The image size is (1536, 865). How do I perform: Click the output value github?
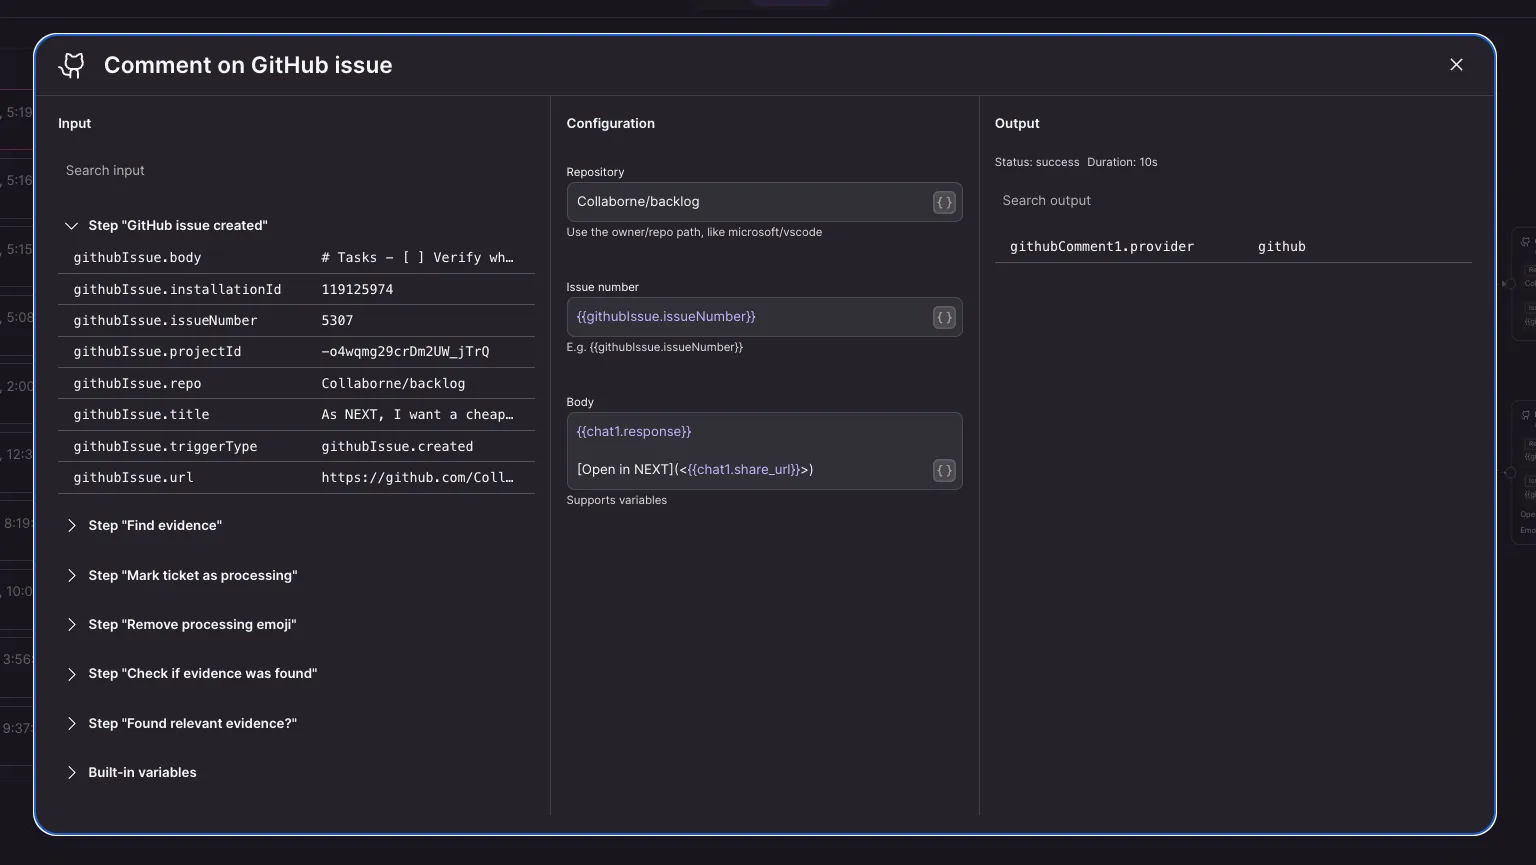pyautogui.click(x=1282, y=247)
